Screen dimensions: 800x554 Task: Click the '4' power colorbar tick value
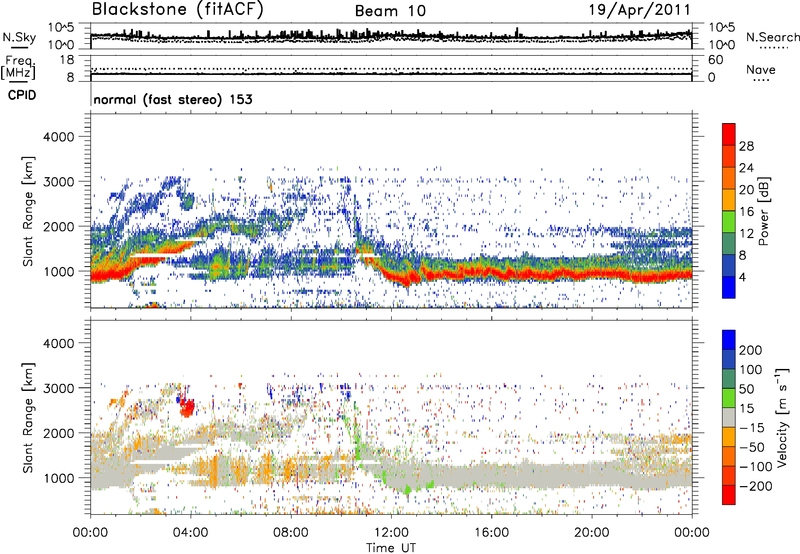(742, 277)
